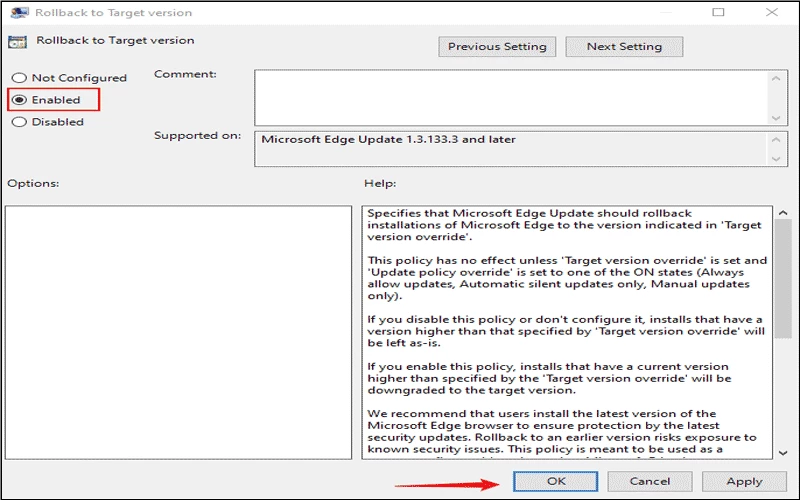
Task: Click the empty Options pane
Action: 179,332
